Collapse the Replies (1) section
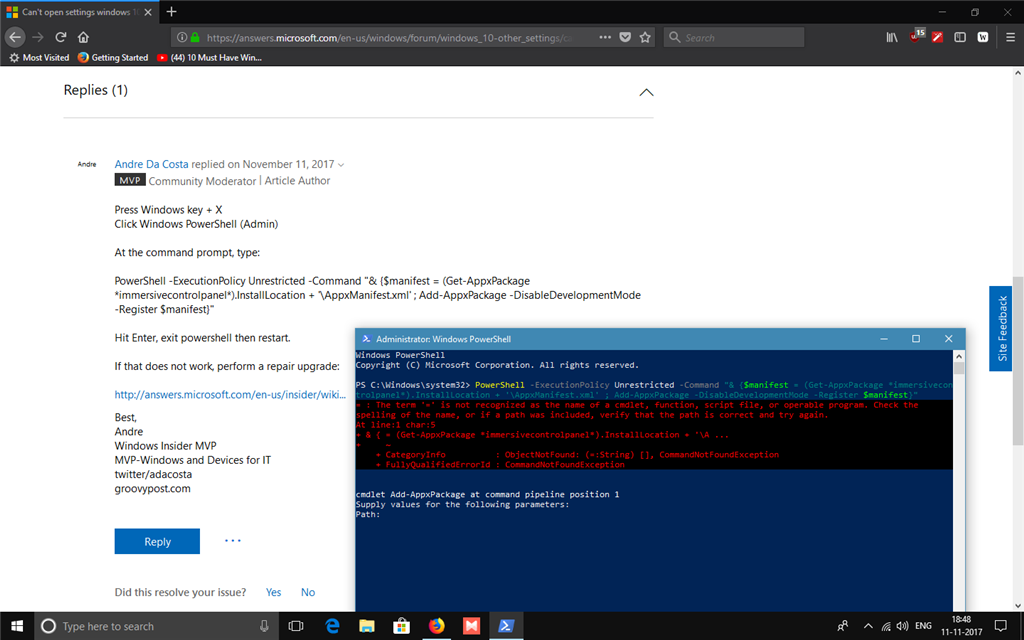Viewport: 1024px width, 640px height. [646, 92]
